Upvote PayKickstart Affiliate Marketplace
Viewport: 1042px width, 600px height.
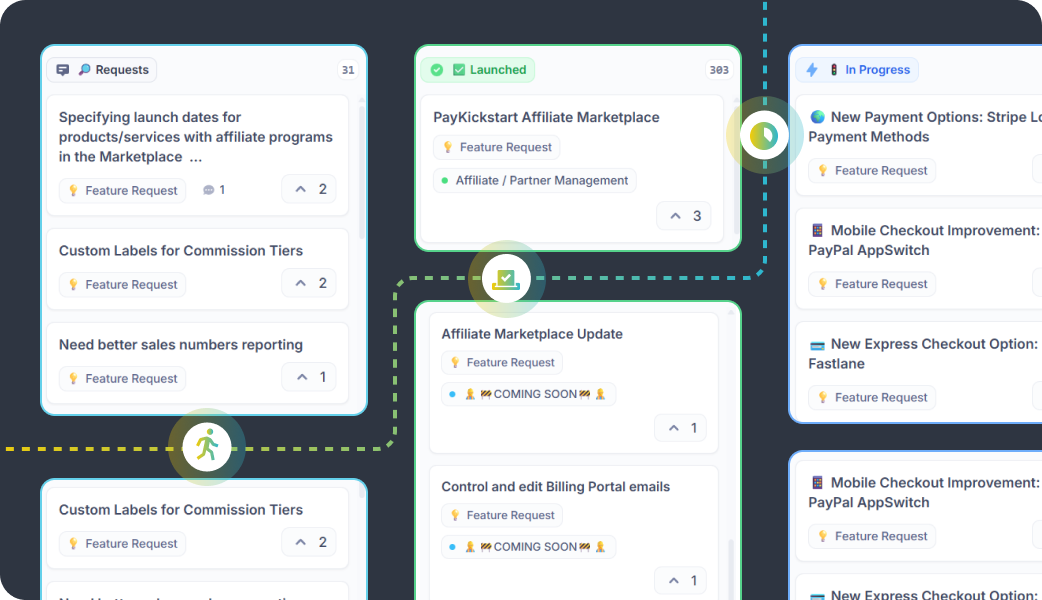[x=684, y=216]
